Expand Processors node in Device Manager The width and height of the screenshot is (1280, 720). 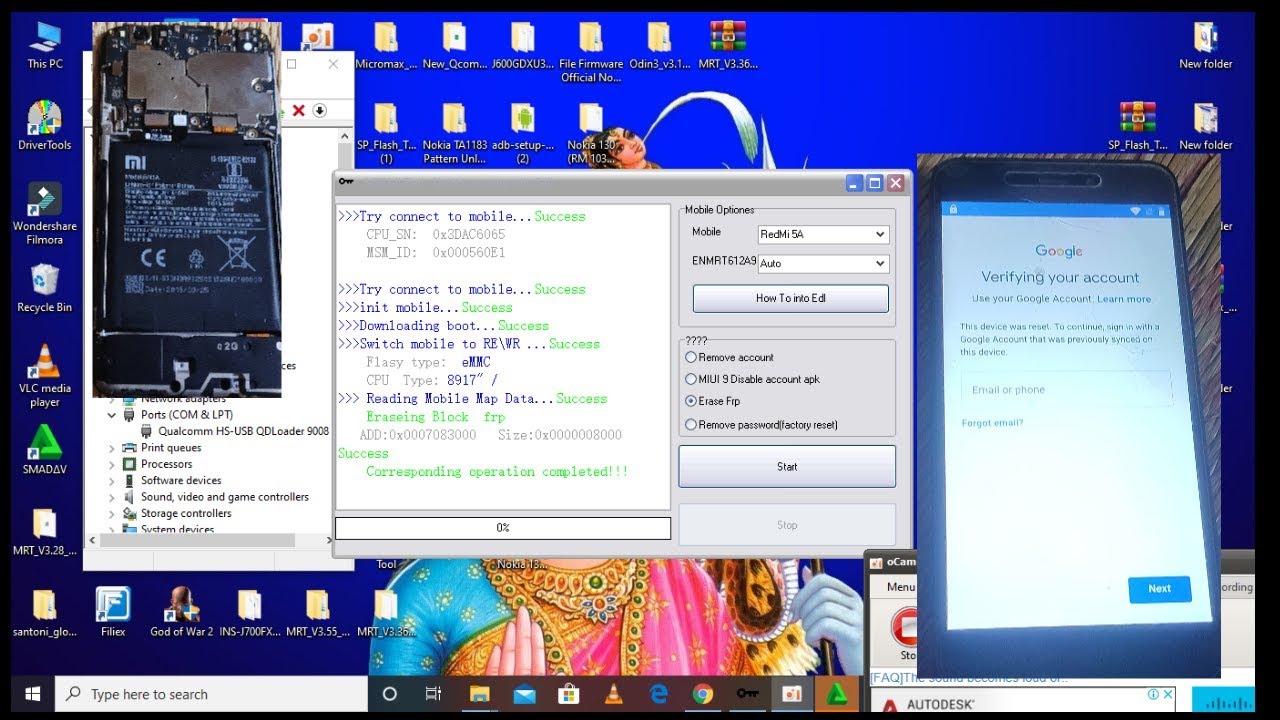111,464
